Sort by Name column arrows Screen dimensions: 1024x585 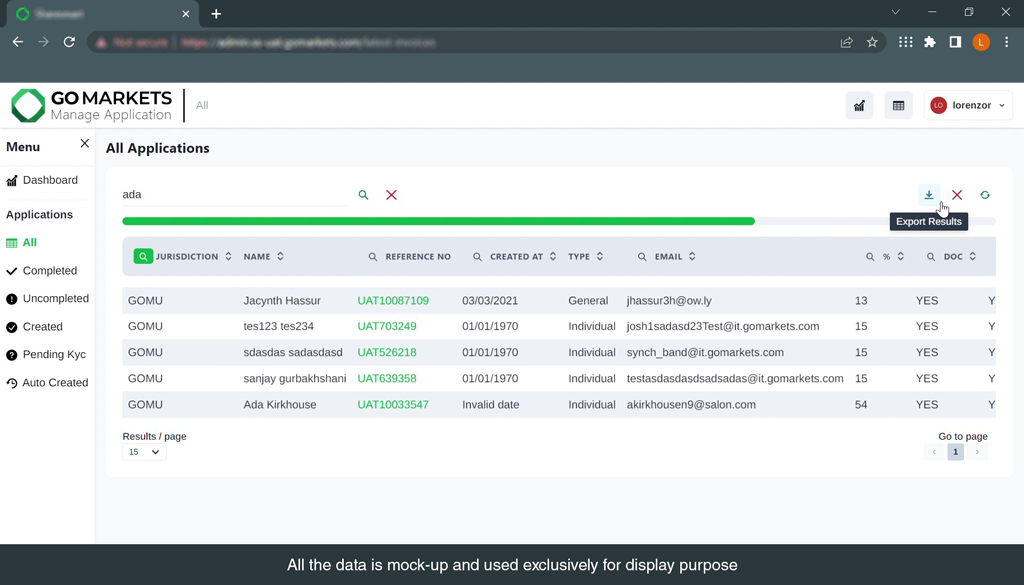pyautogui.click(x=280, y=256)
